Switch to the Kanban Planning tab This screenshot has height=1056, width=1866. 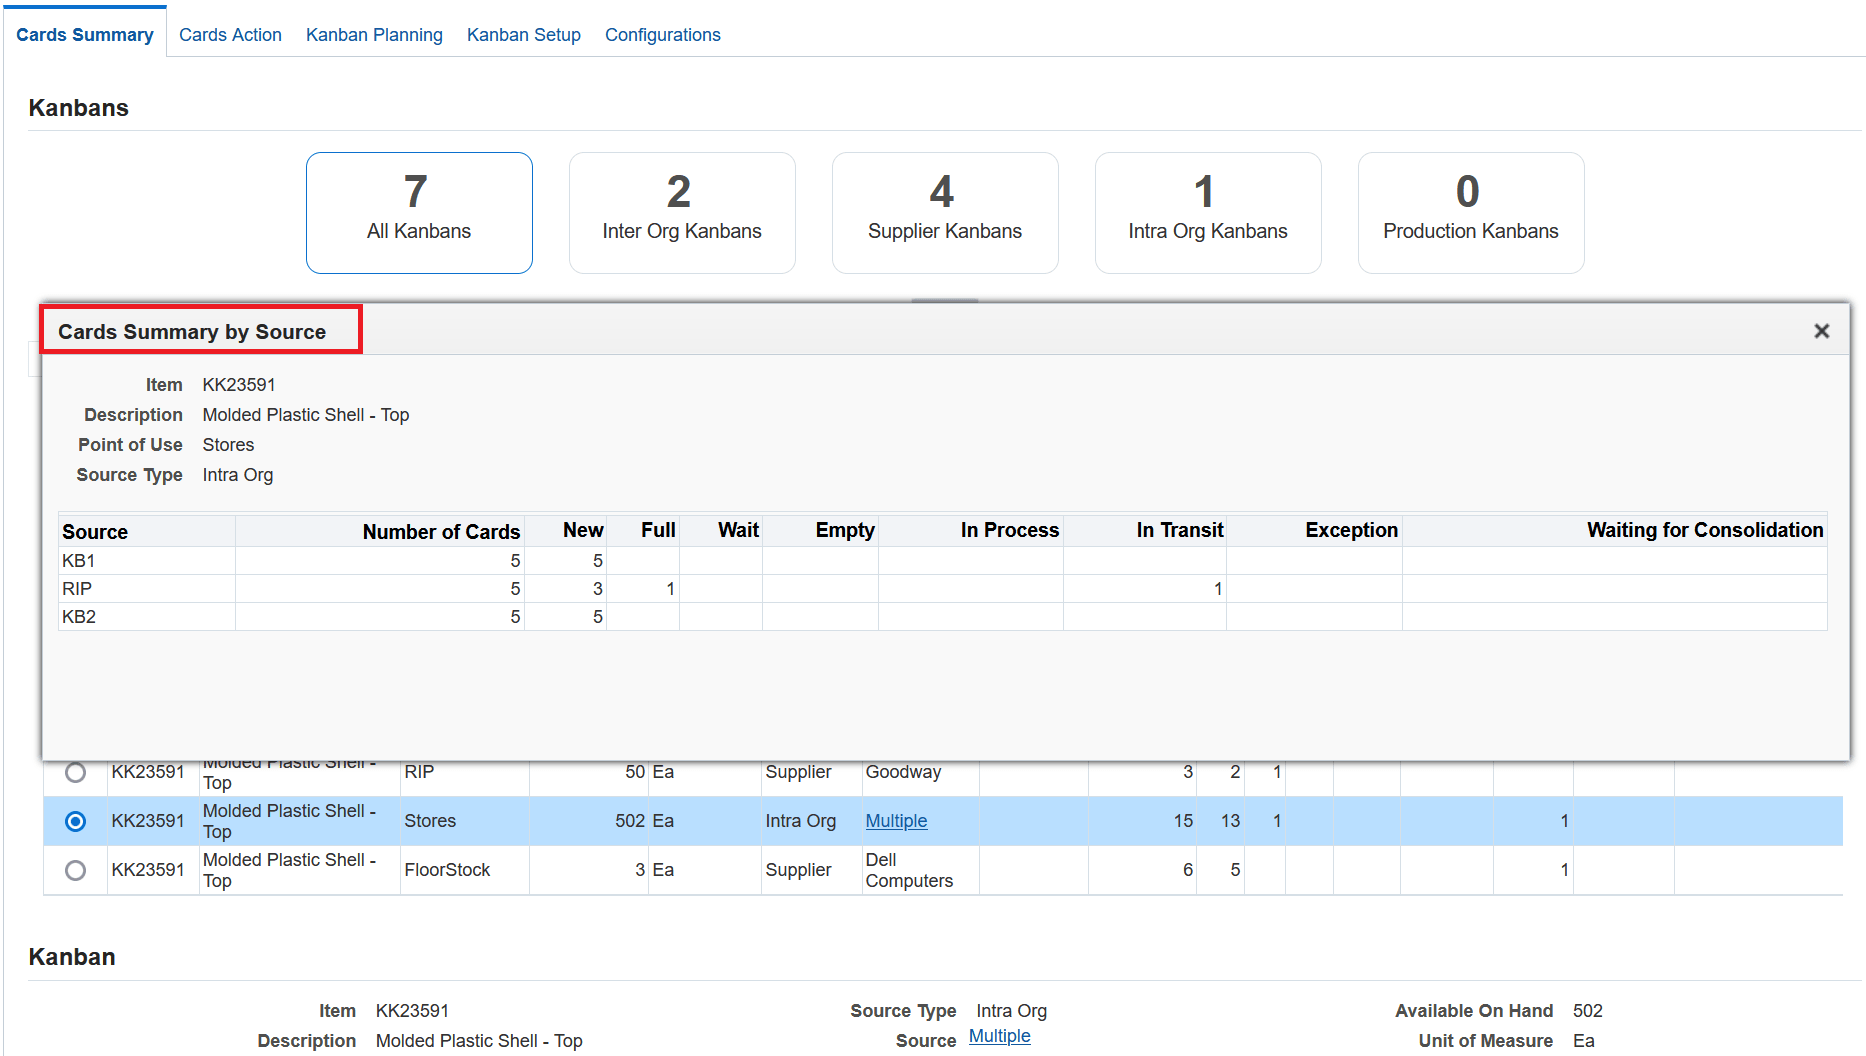(374, 35)
